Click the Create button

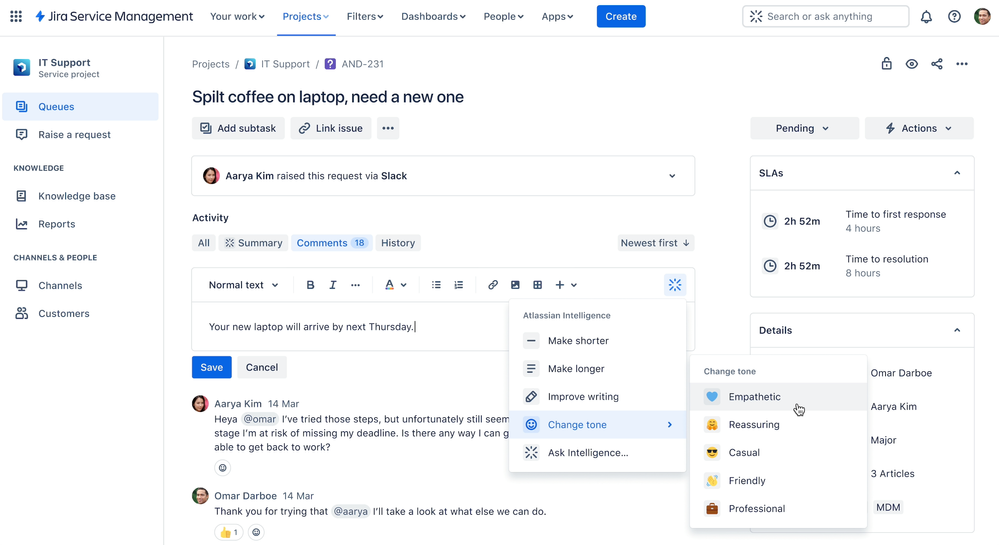[621, 17]
